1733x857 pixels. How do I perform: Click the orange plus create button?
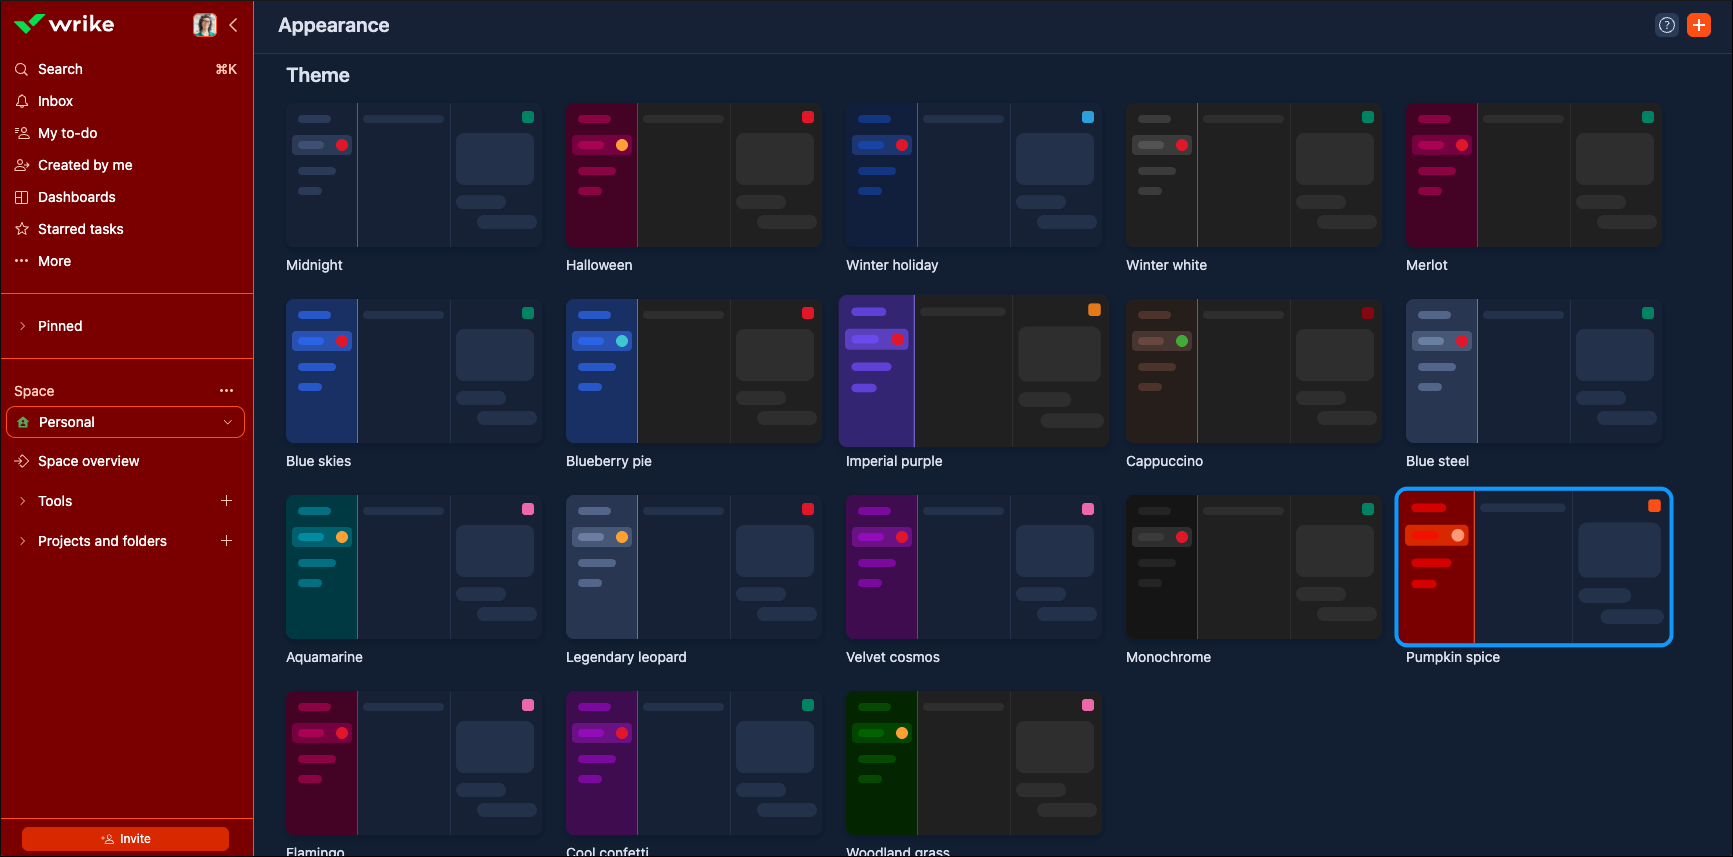[x=1698, y=25]
